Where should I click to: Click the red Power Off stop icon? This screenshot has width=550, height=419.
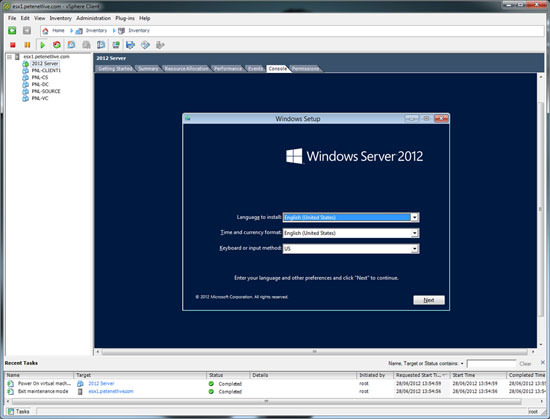click(13, 45)
